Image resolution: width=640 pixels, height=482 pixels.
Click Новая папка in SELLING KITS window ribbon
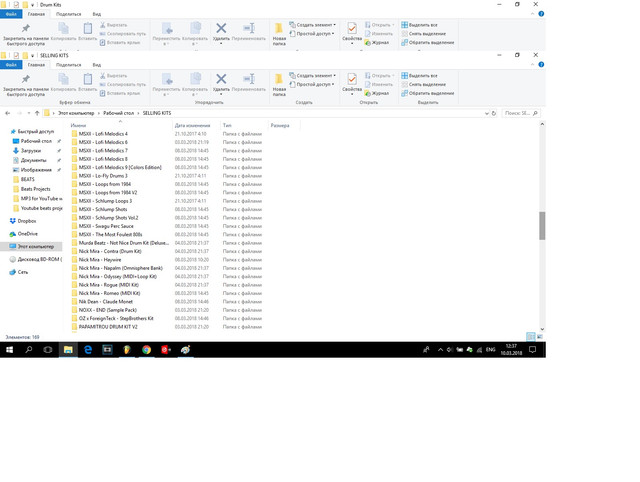click(279, 84)
